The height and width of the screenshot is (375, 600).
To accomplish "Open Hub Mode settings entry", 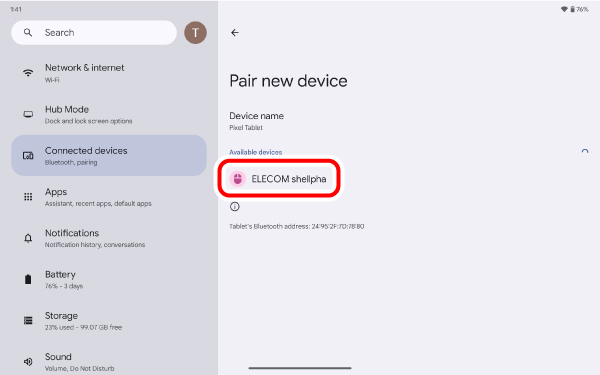I will coord(109,114).
